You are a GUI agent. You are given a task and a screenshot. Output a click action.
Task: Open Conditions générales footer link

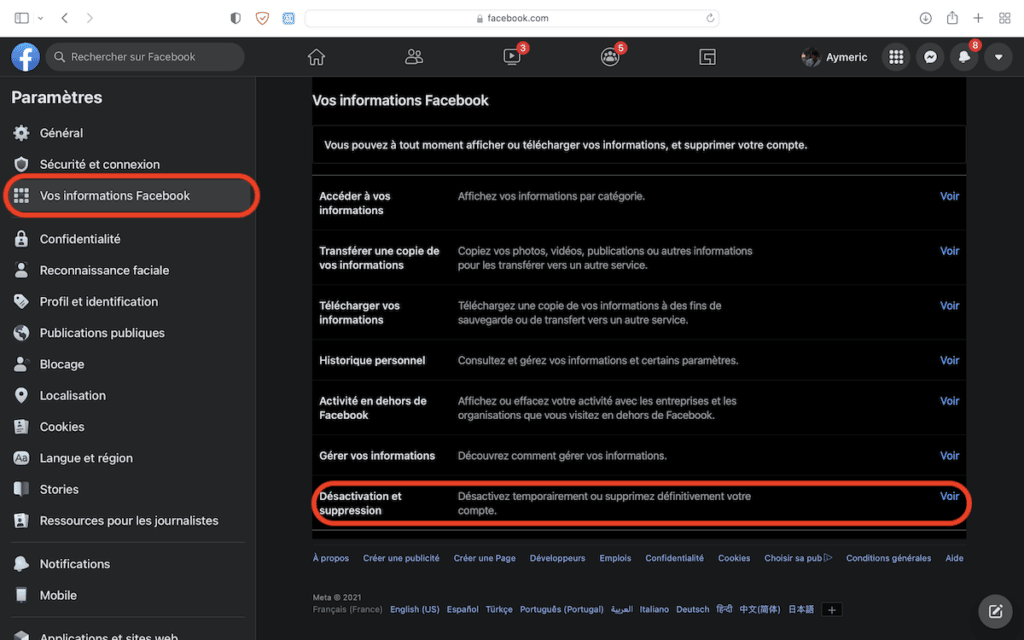point(888,558)
